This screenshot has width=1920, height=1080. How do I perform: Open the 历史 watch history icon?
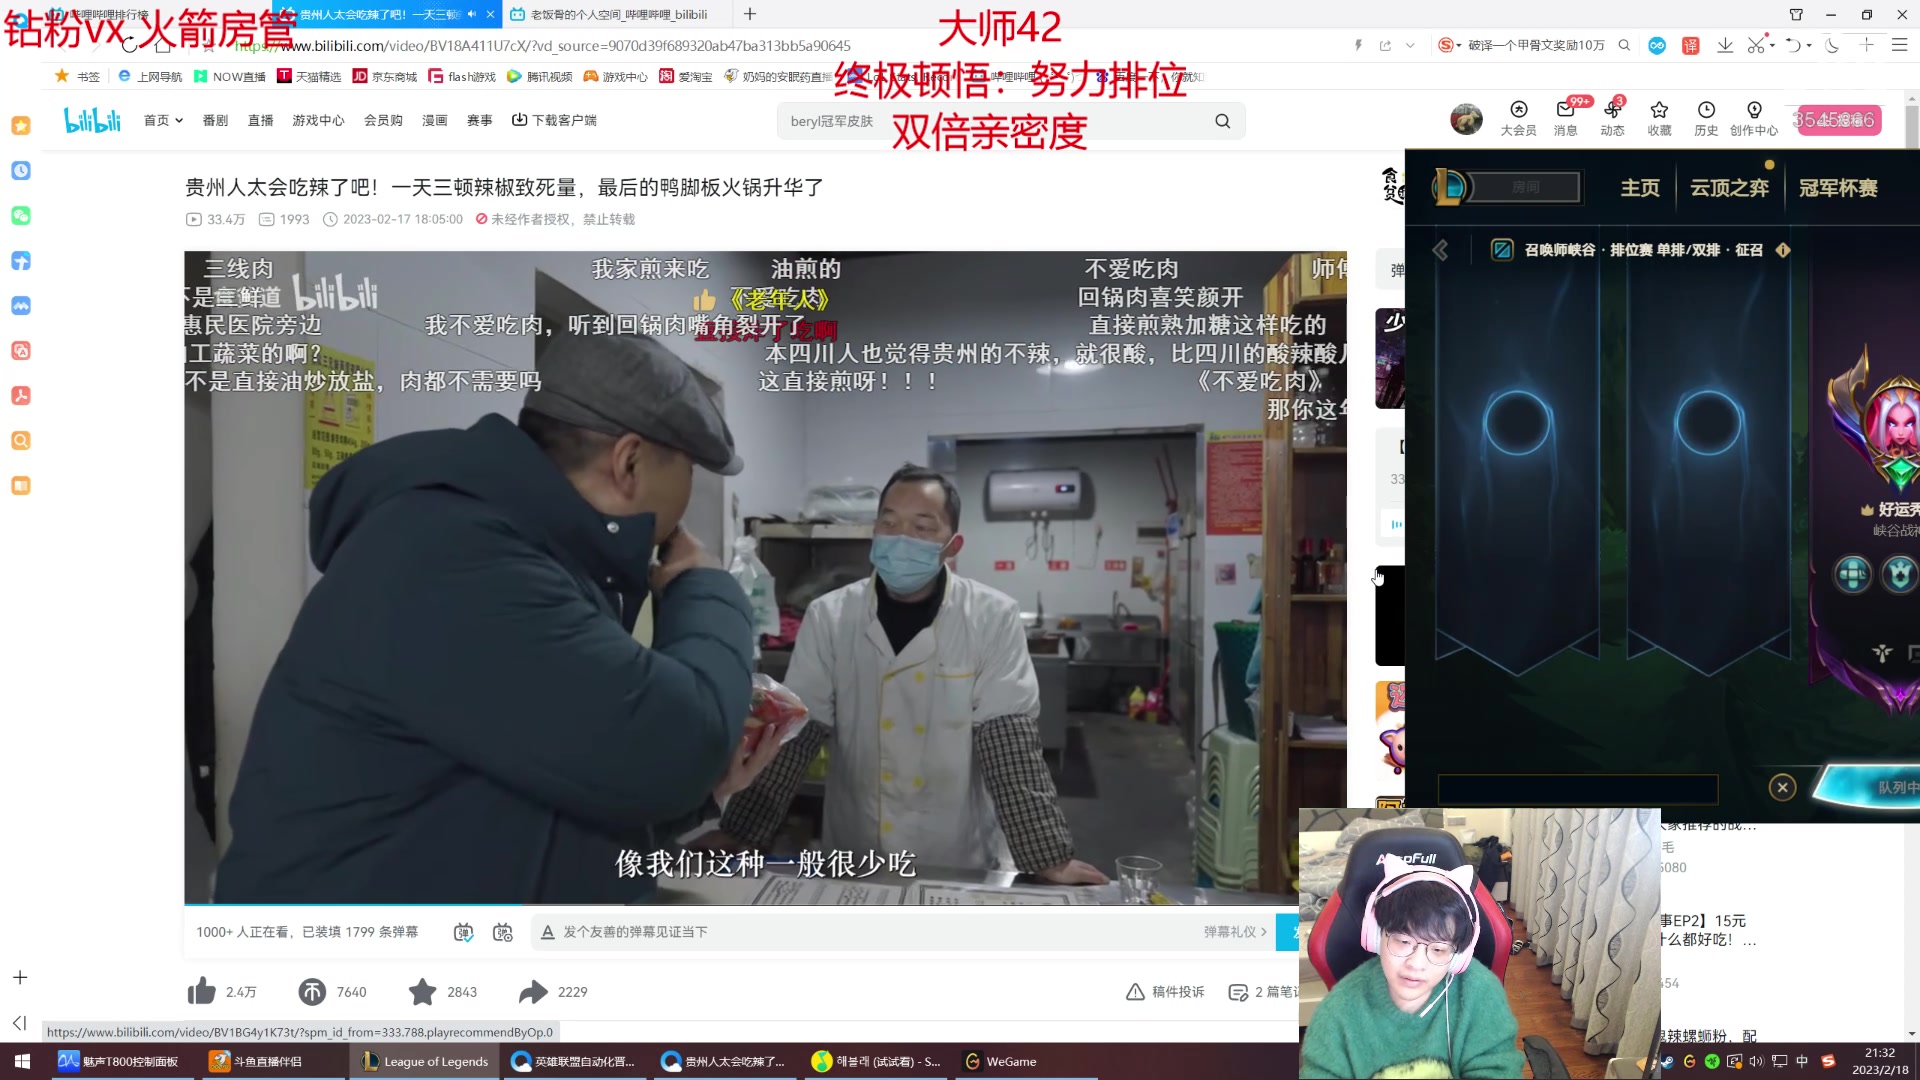coord(1706,118)
